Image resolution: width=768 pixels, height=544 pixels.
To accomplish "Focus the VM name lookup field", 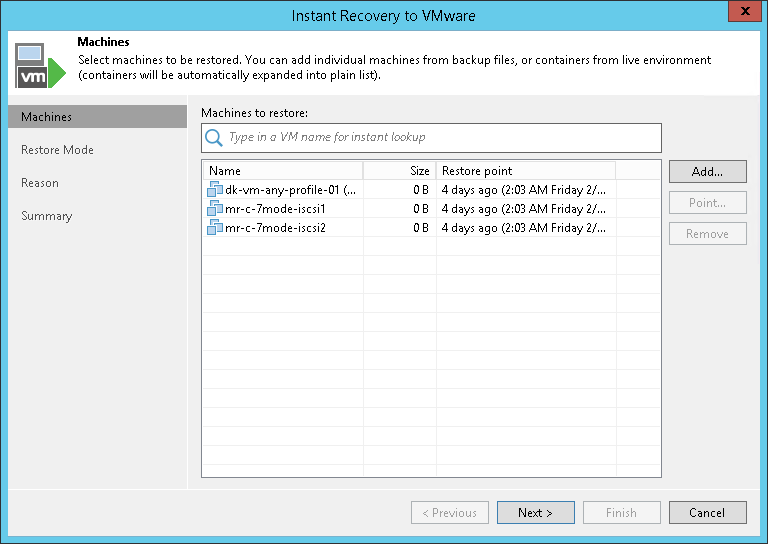I will coord(440,138).
